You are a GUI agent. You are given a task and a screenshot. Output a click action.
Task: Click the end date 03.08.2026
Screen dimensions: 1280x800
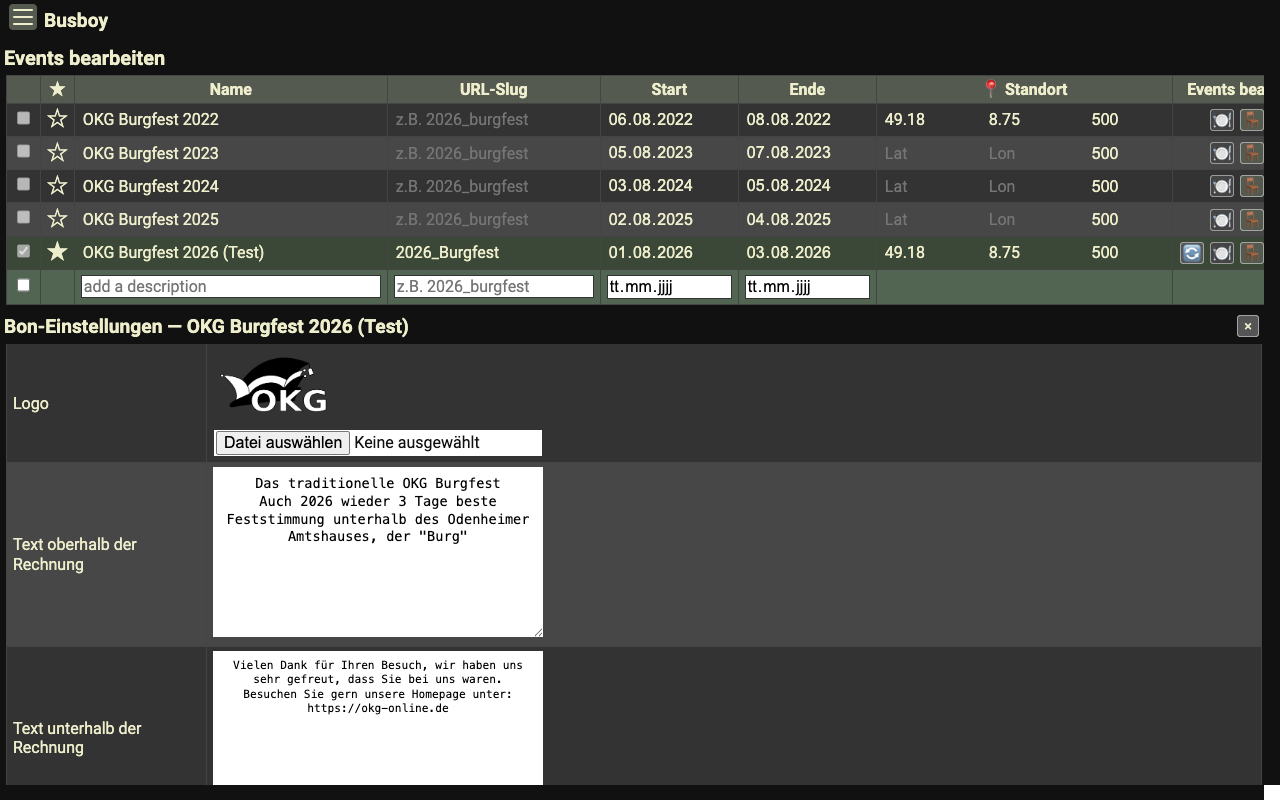tap(788, 252)
